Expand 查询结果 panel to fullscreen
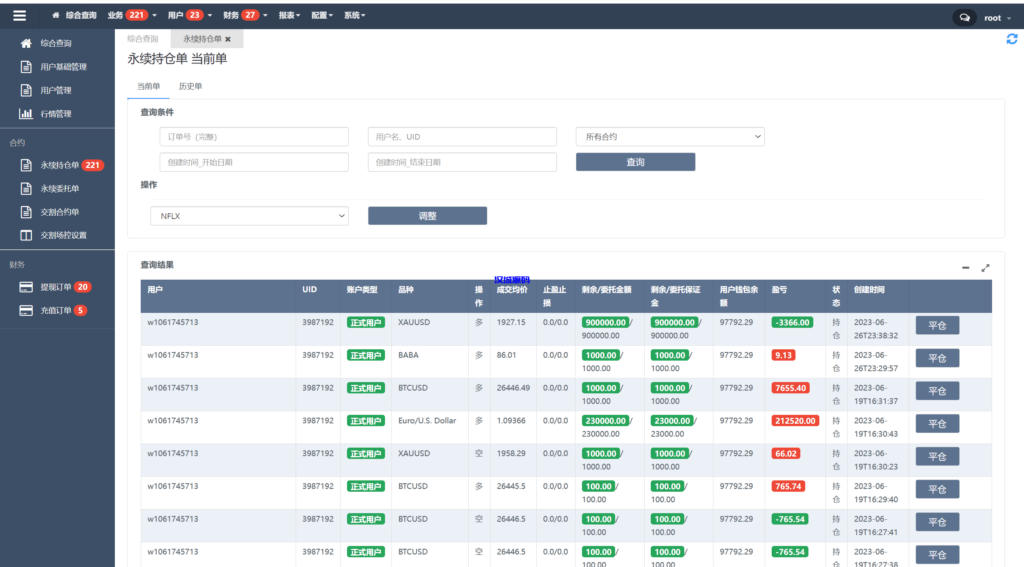Image resolution: width=1024 pixels, height=567 pixels. click(986, 268)
